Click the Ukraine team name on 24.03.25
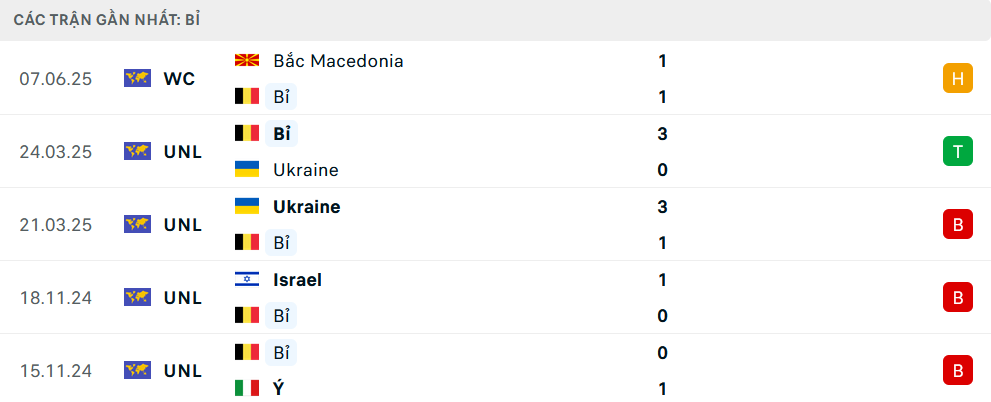This screenshot has width=991, height=402. click(305, 170)
